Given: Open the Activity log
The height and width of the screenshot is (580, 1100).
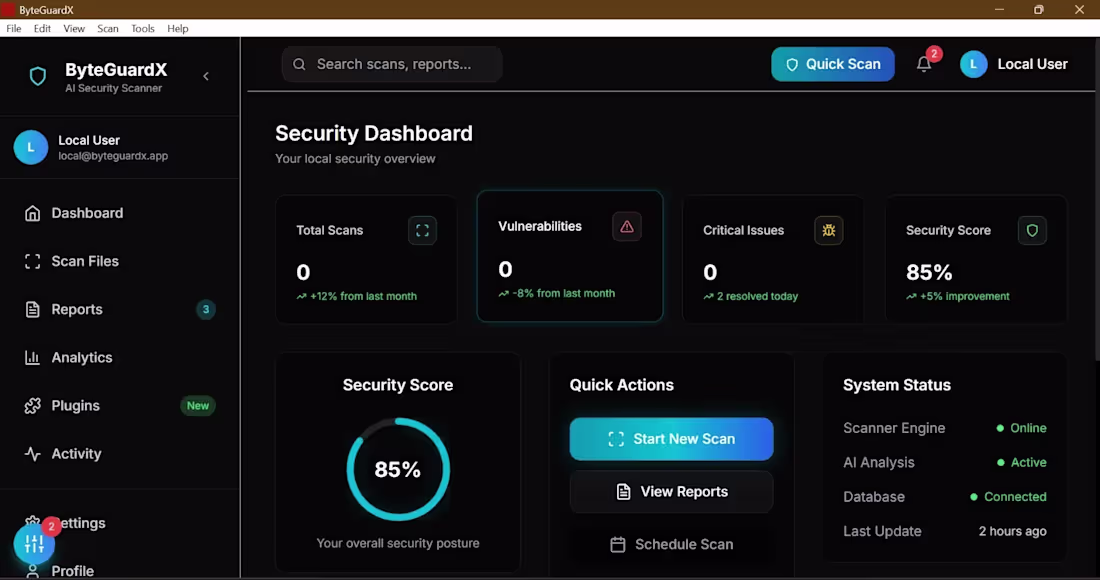Looking at the screenshot, I should coord(77,453).
